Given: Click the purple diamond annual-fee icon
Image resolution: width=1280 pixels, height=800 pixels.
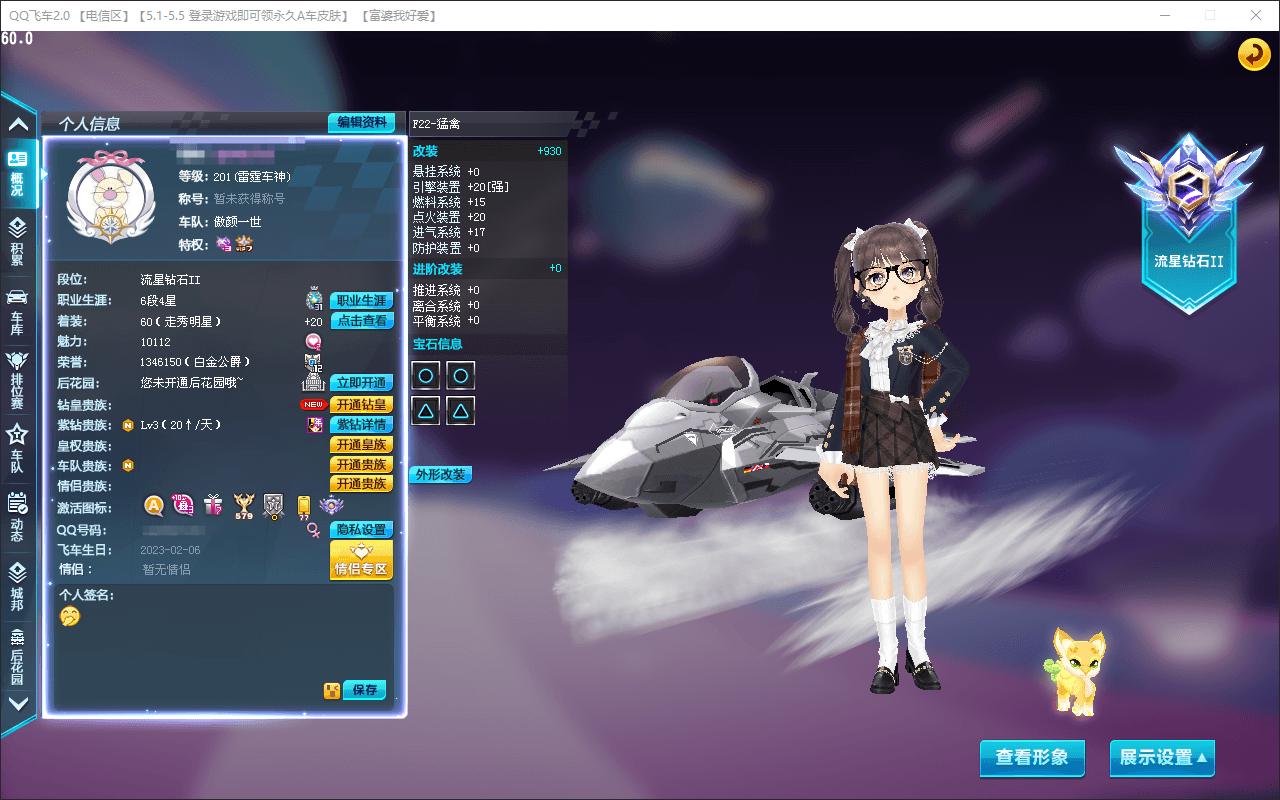Looking at the screenshot, I should point(314,425).
